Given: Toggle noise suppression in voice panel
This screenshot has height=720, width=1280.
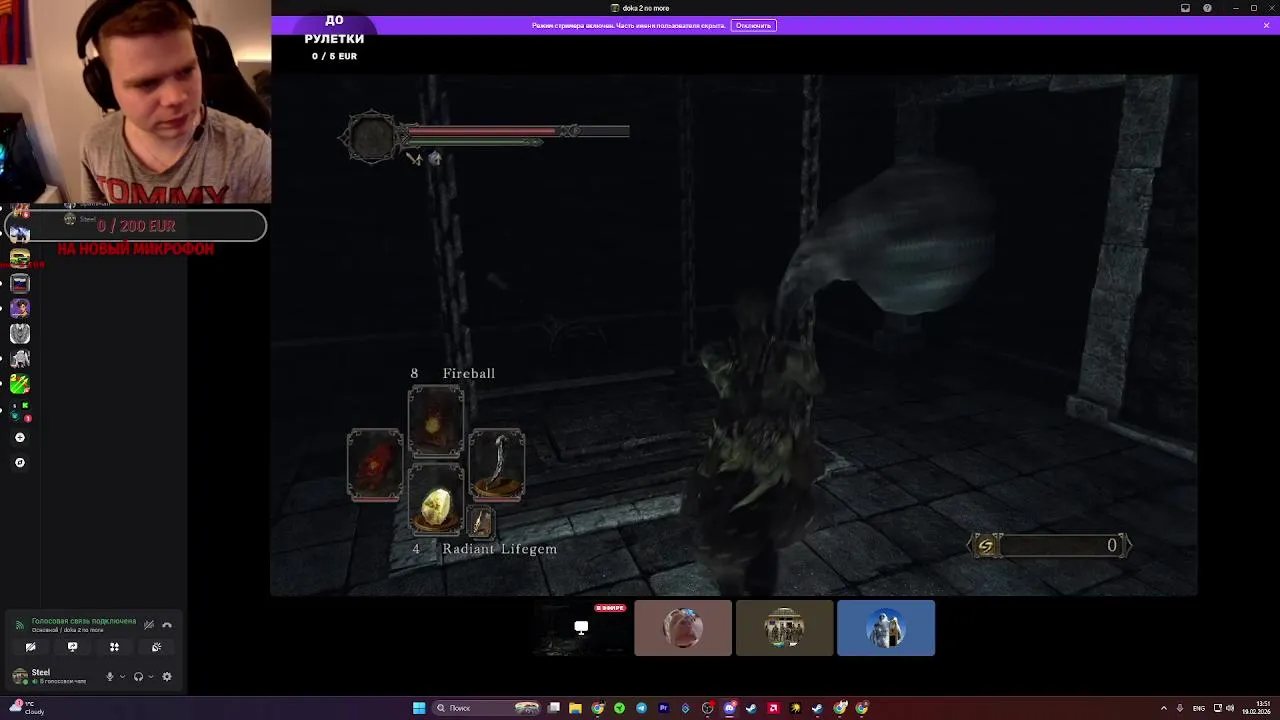Looking at the screenshot, I should tap(149, 625).
